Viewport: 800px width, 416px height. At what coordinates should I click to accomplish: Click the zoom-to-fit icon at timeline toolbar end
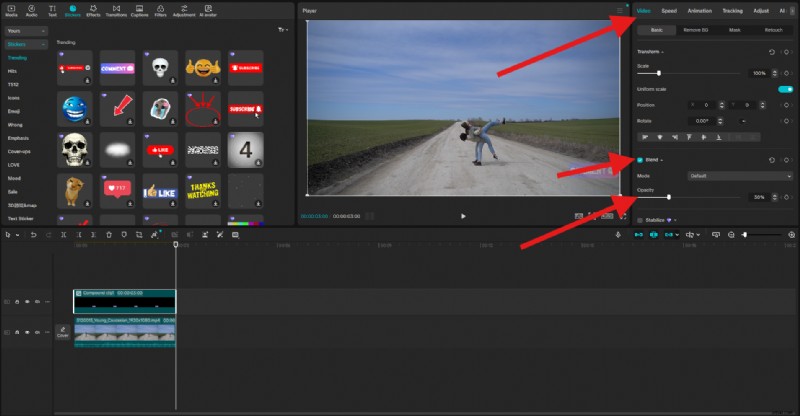coord(791,235)
